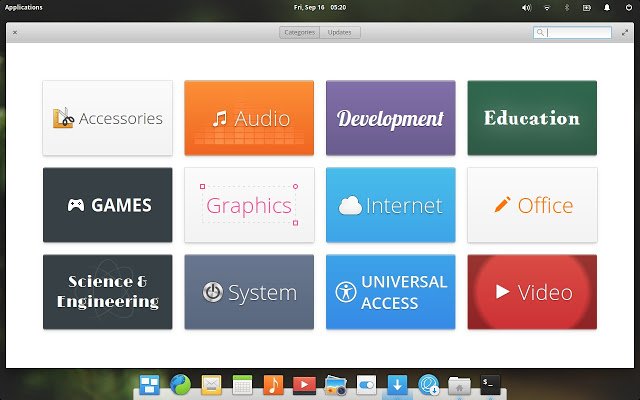Viewport: 640px width, 400px height.
Task: Open the date and time indicator
Action: pyautogui.click(x=320, y=7)
